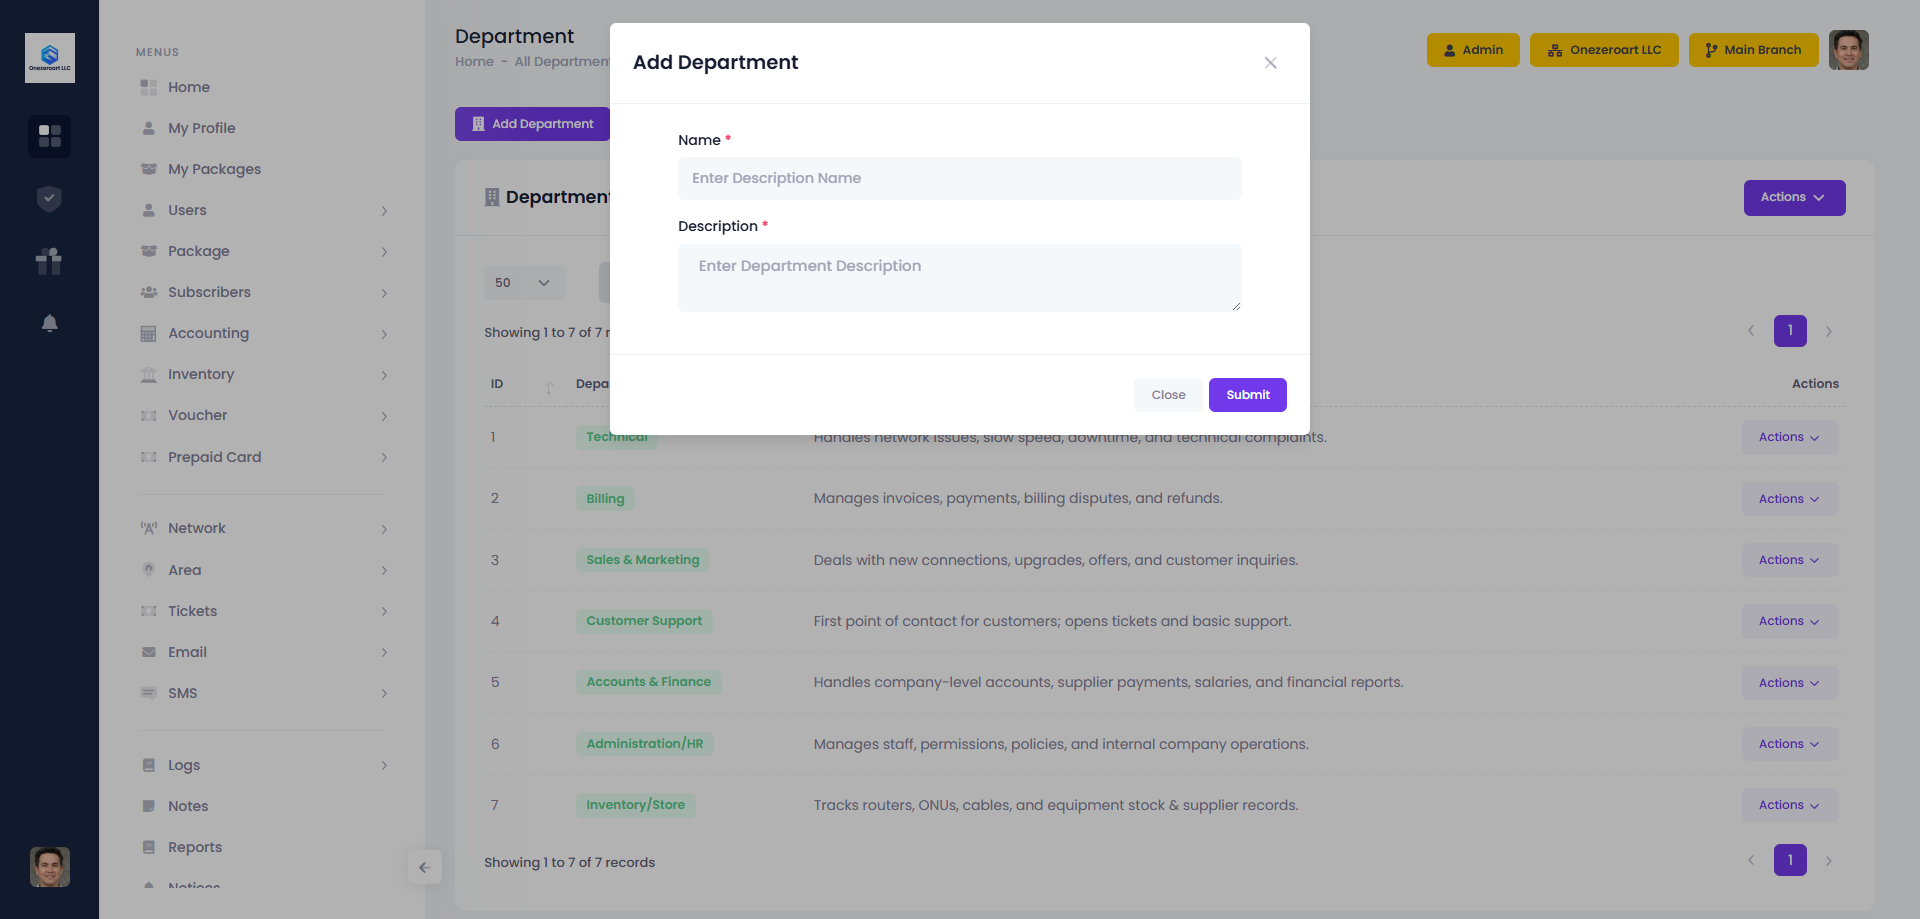Close the Add Department dialog with X

(1270, 63)
